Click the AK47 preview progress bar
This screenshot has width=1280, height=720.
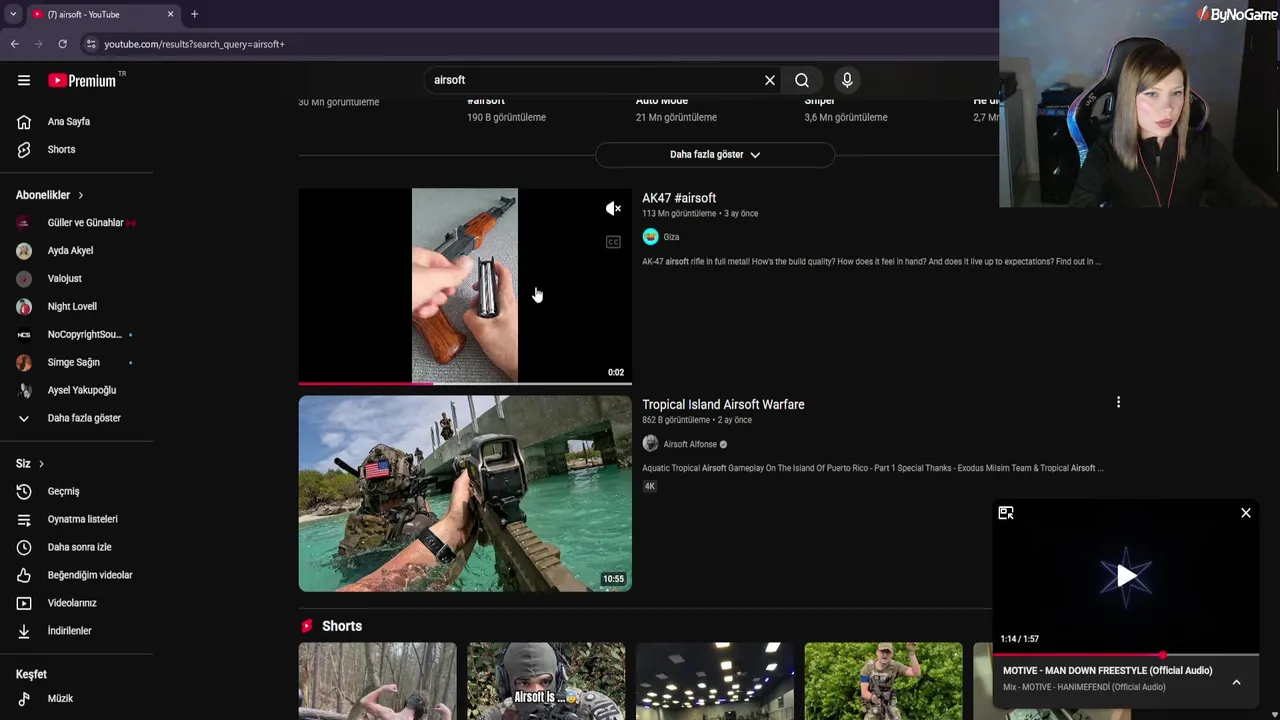465,383
